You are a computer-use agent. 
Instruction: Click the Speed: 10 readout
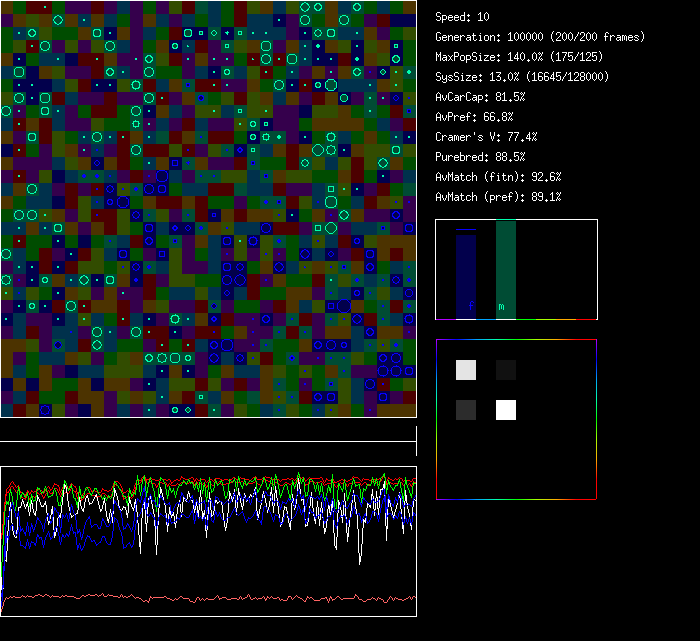pos(462,17)
